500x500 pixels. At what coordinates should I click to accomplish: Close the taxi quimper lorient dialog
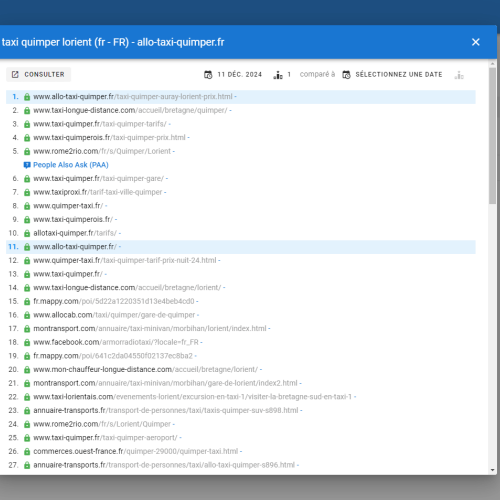coord(476,42)
